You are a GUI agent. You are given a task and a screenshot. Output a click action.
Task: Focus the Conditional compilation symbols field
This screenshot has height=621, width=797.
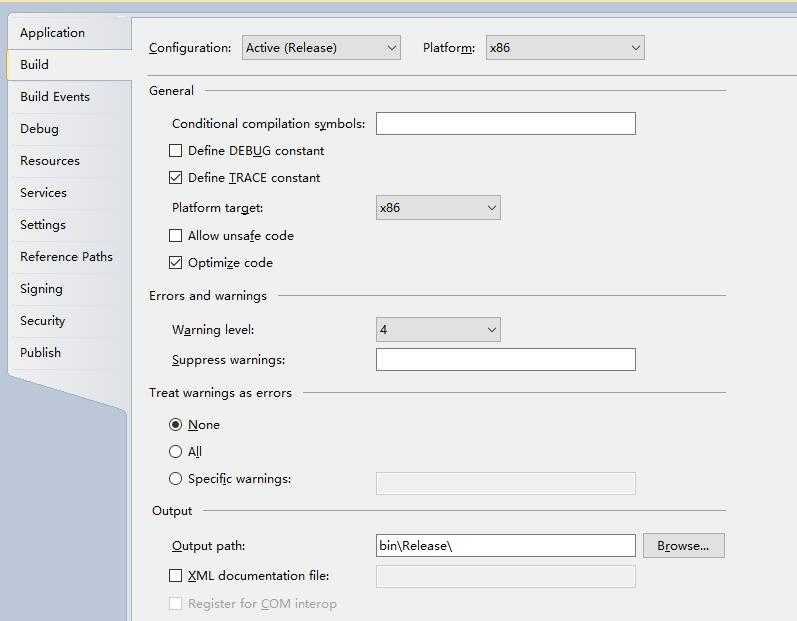(x=506, y=123)
